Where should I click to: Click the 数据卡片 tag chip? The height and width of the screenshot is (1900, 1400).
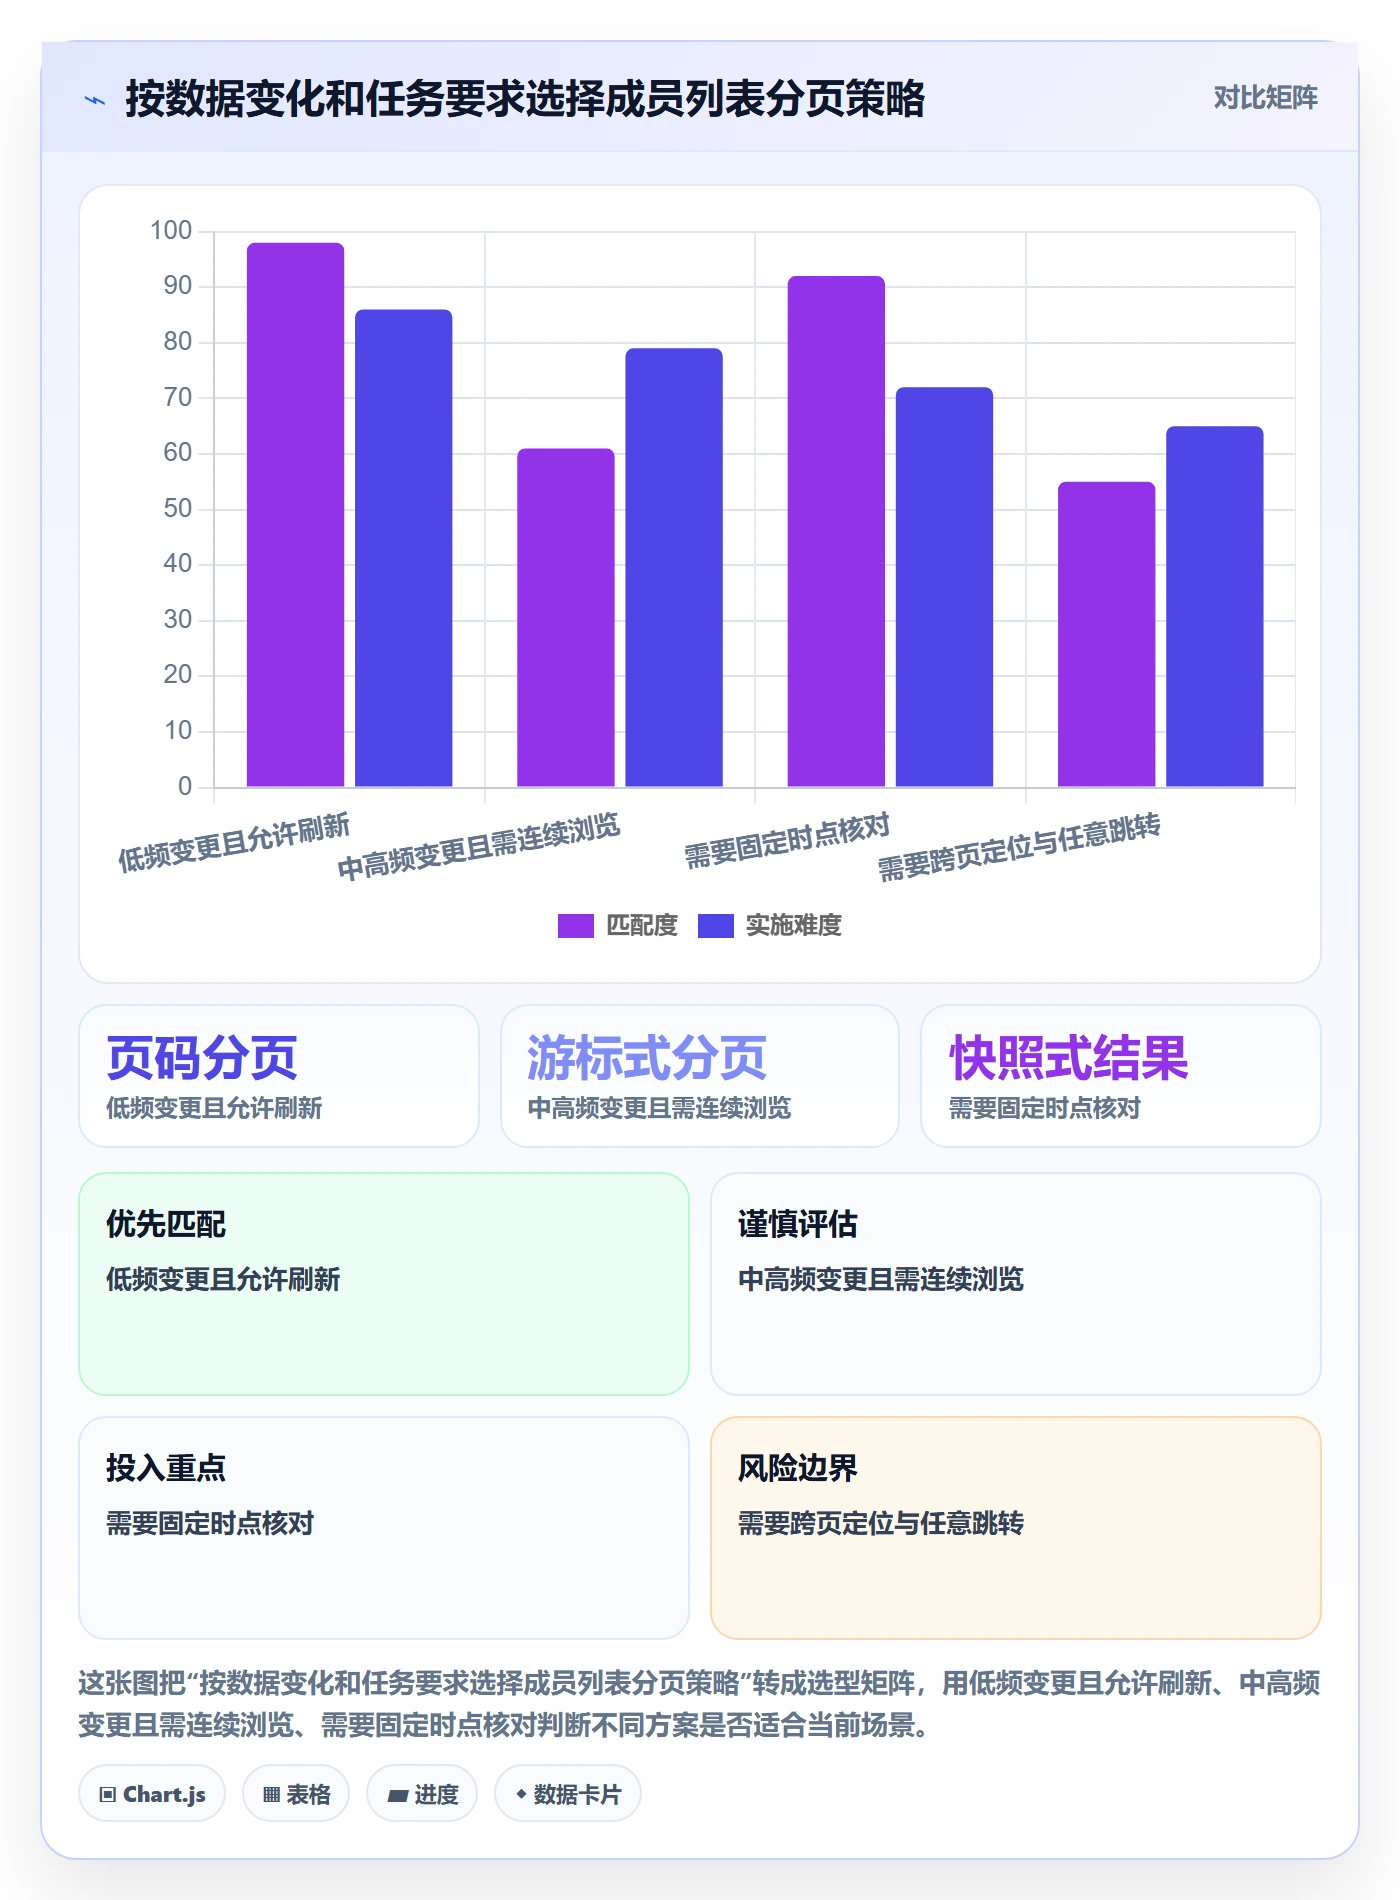click(x=568, y=1794)
